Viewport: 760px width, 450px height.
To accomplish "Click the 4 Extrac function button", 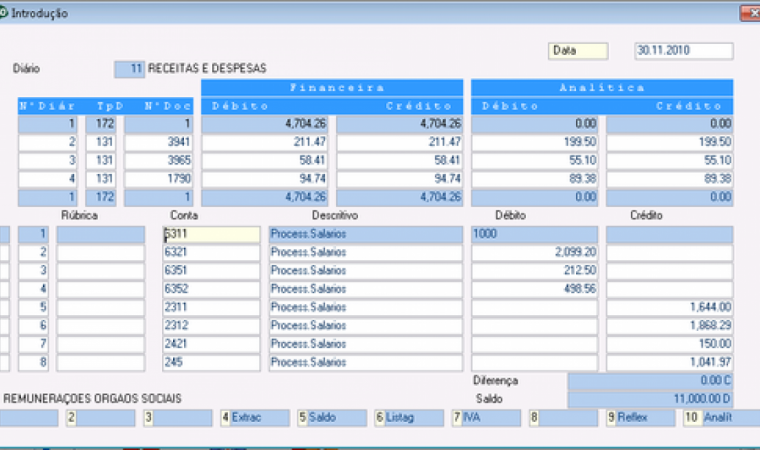I will [255, 418].
